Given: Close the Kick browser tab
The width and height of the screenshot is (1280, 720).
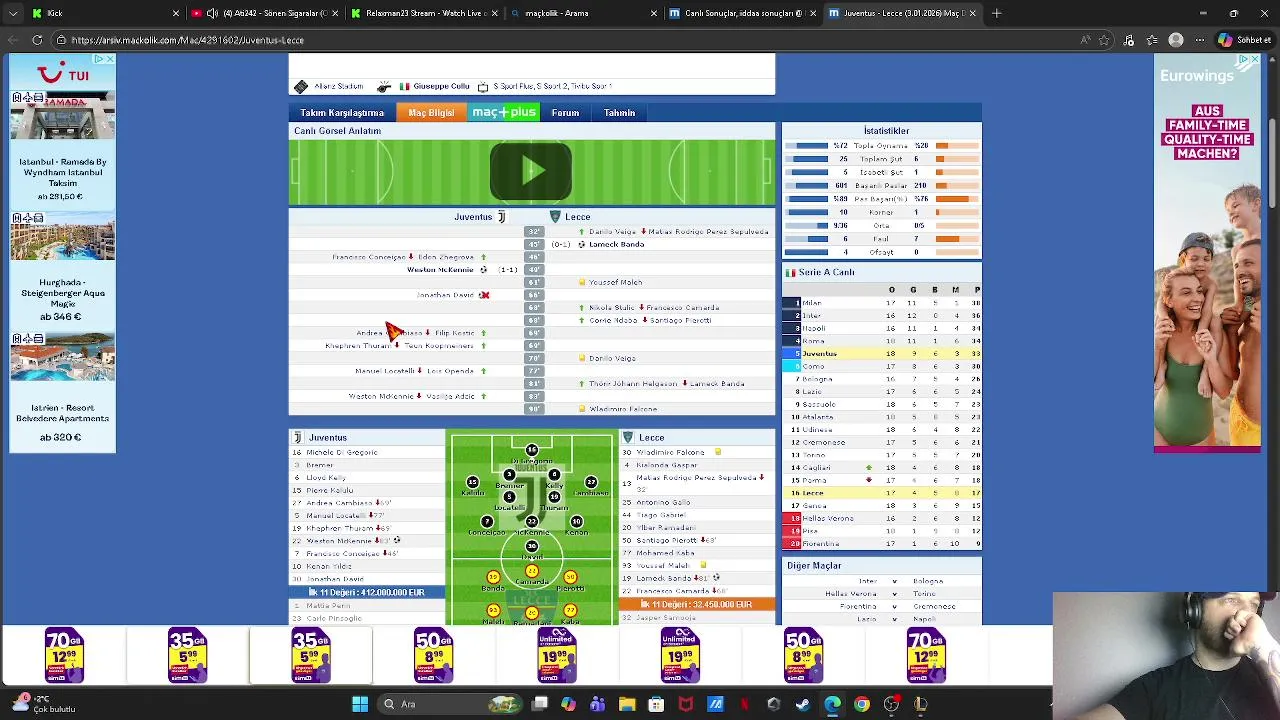Looking at the screenshot, I should pyautogui.click(x=176, y=13).
